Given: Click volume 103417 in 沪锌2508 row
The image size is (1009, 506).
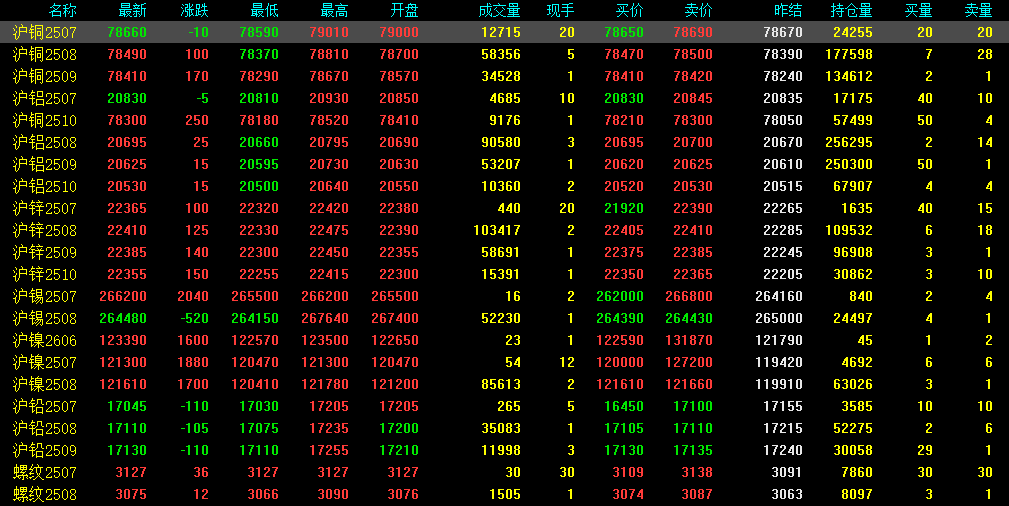Looking at the screenshot, I should tap(497, 230).
